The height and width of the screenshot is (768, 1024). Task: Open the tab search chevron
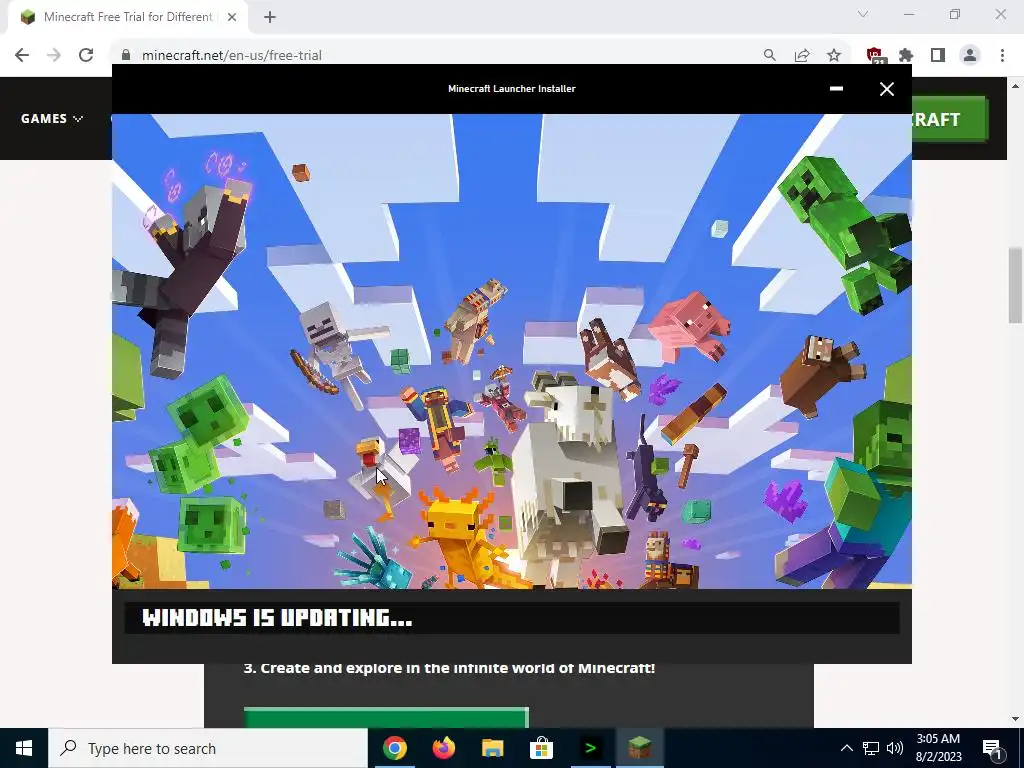863,14
